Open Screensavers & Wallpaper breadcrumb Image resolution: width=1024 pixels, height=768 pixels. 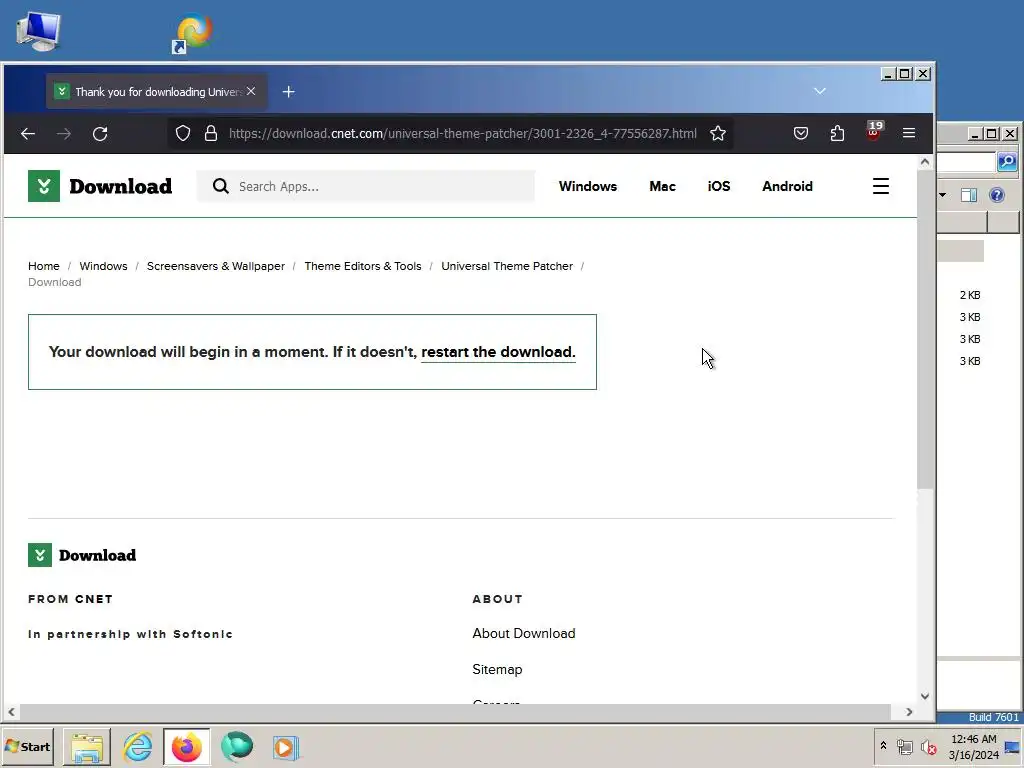click(x=216, y=266)
